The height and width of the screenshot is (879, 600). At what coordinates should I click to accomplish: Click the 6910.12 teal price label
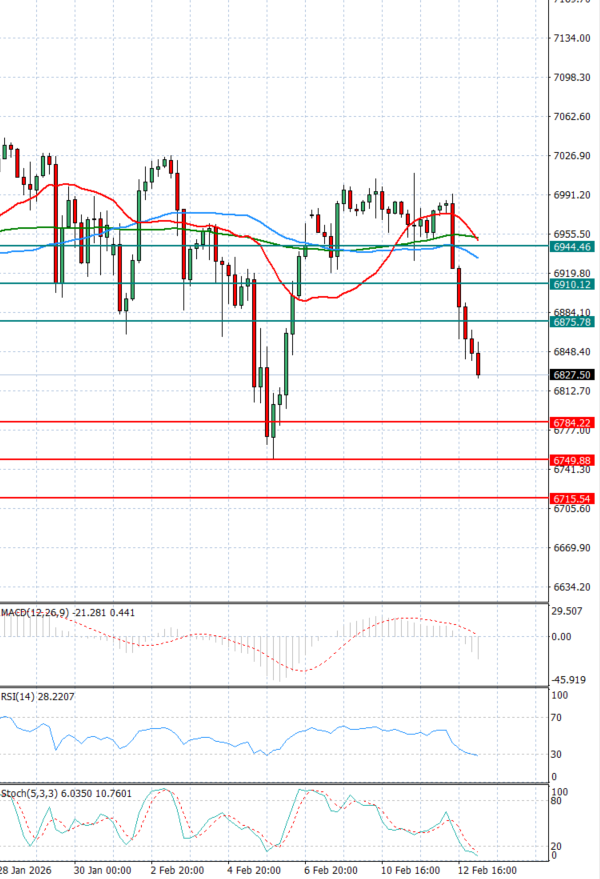572,284
